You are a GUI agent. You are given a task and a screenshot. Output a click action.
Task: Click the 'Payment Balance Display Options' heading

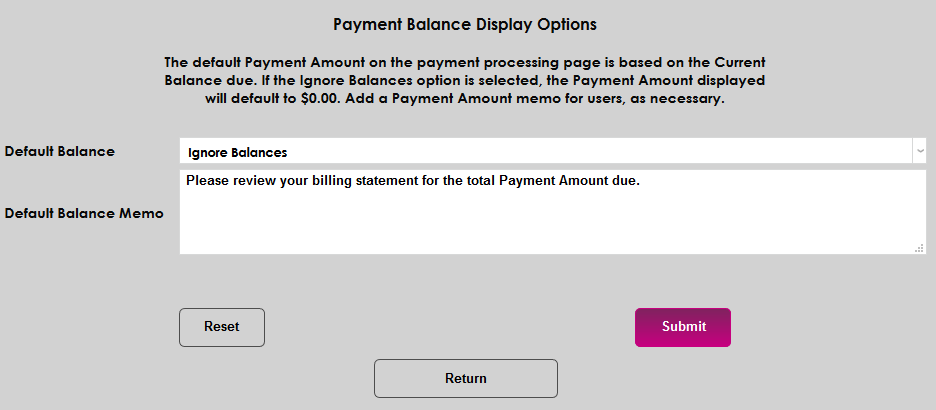[x=465, y=23]
